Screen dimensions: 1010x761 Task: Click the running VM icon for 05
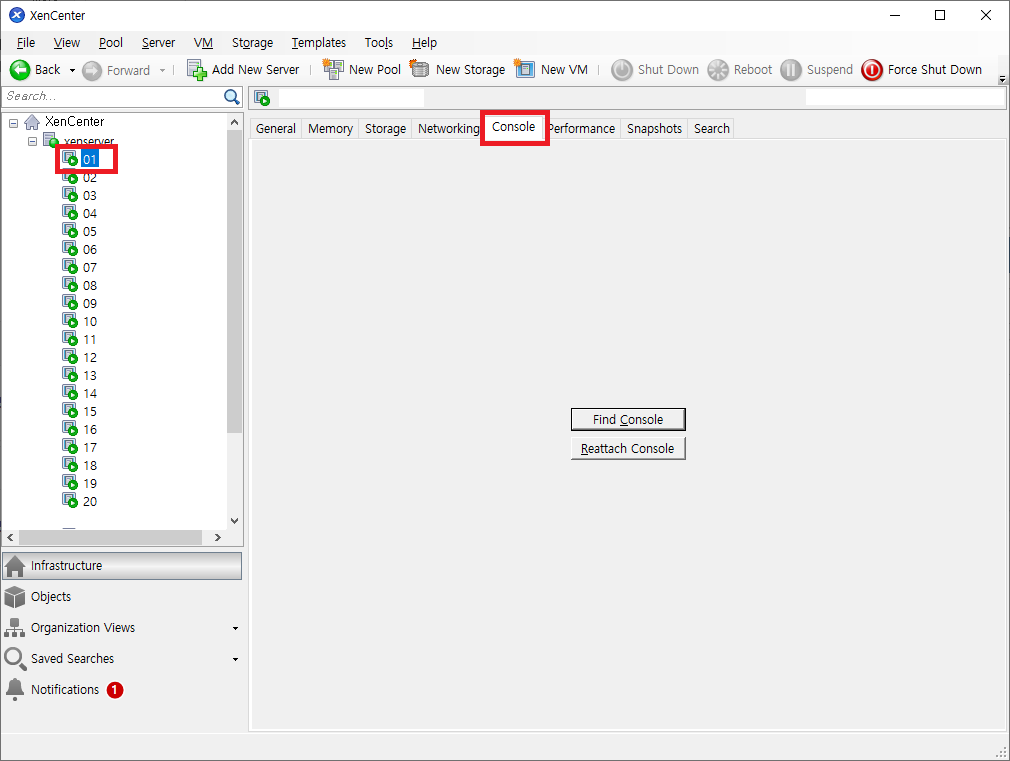[x=70, y=230]
